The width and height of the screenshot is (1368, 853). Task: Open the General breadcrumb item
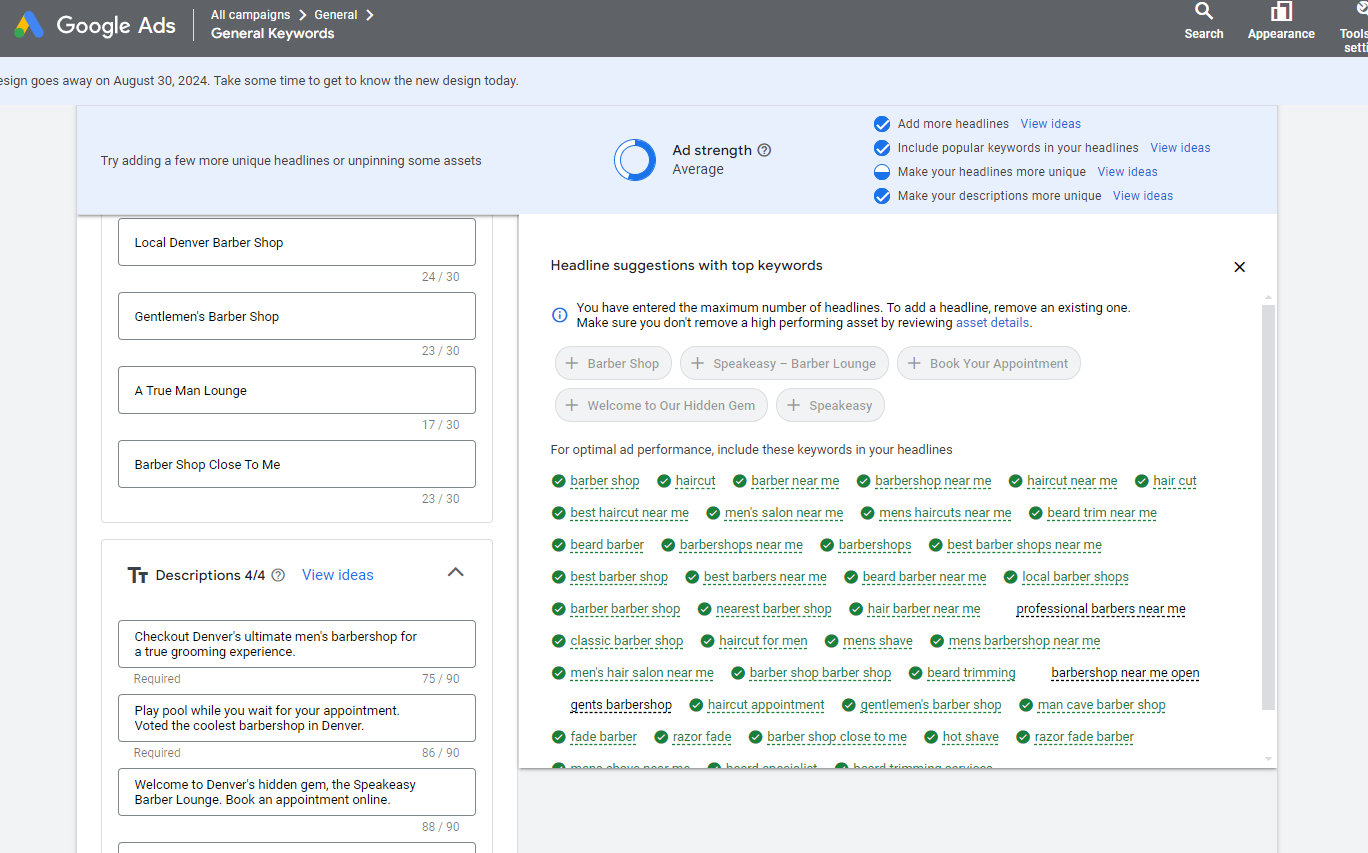point(335,15)
